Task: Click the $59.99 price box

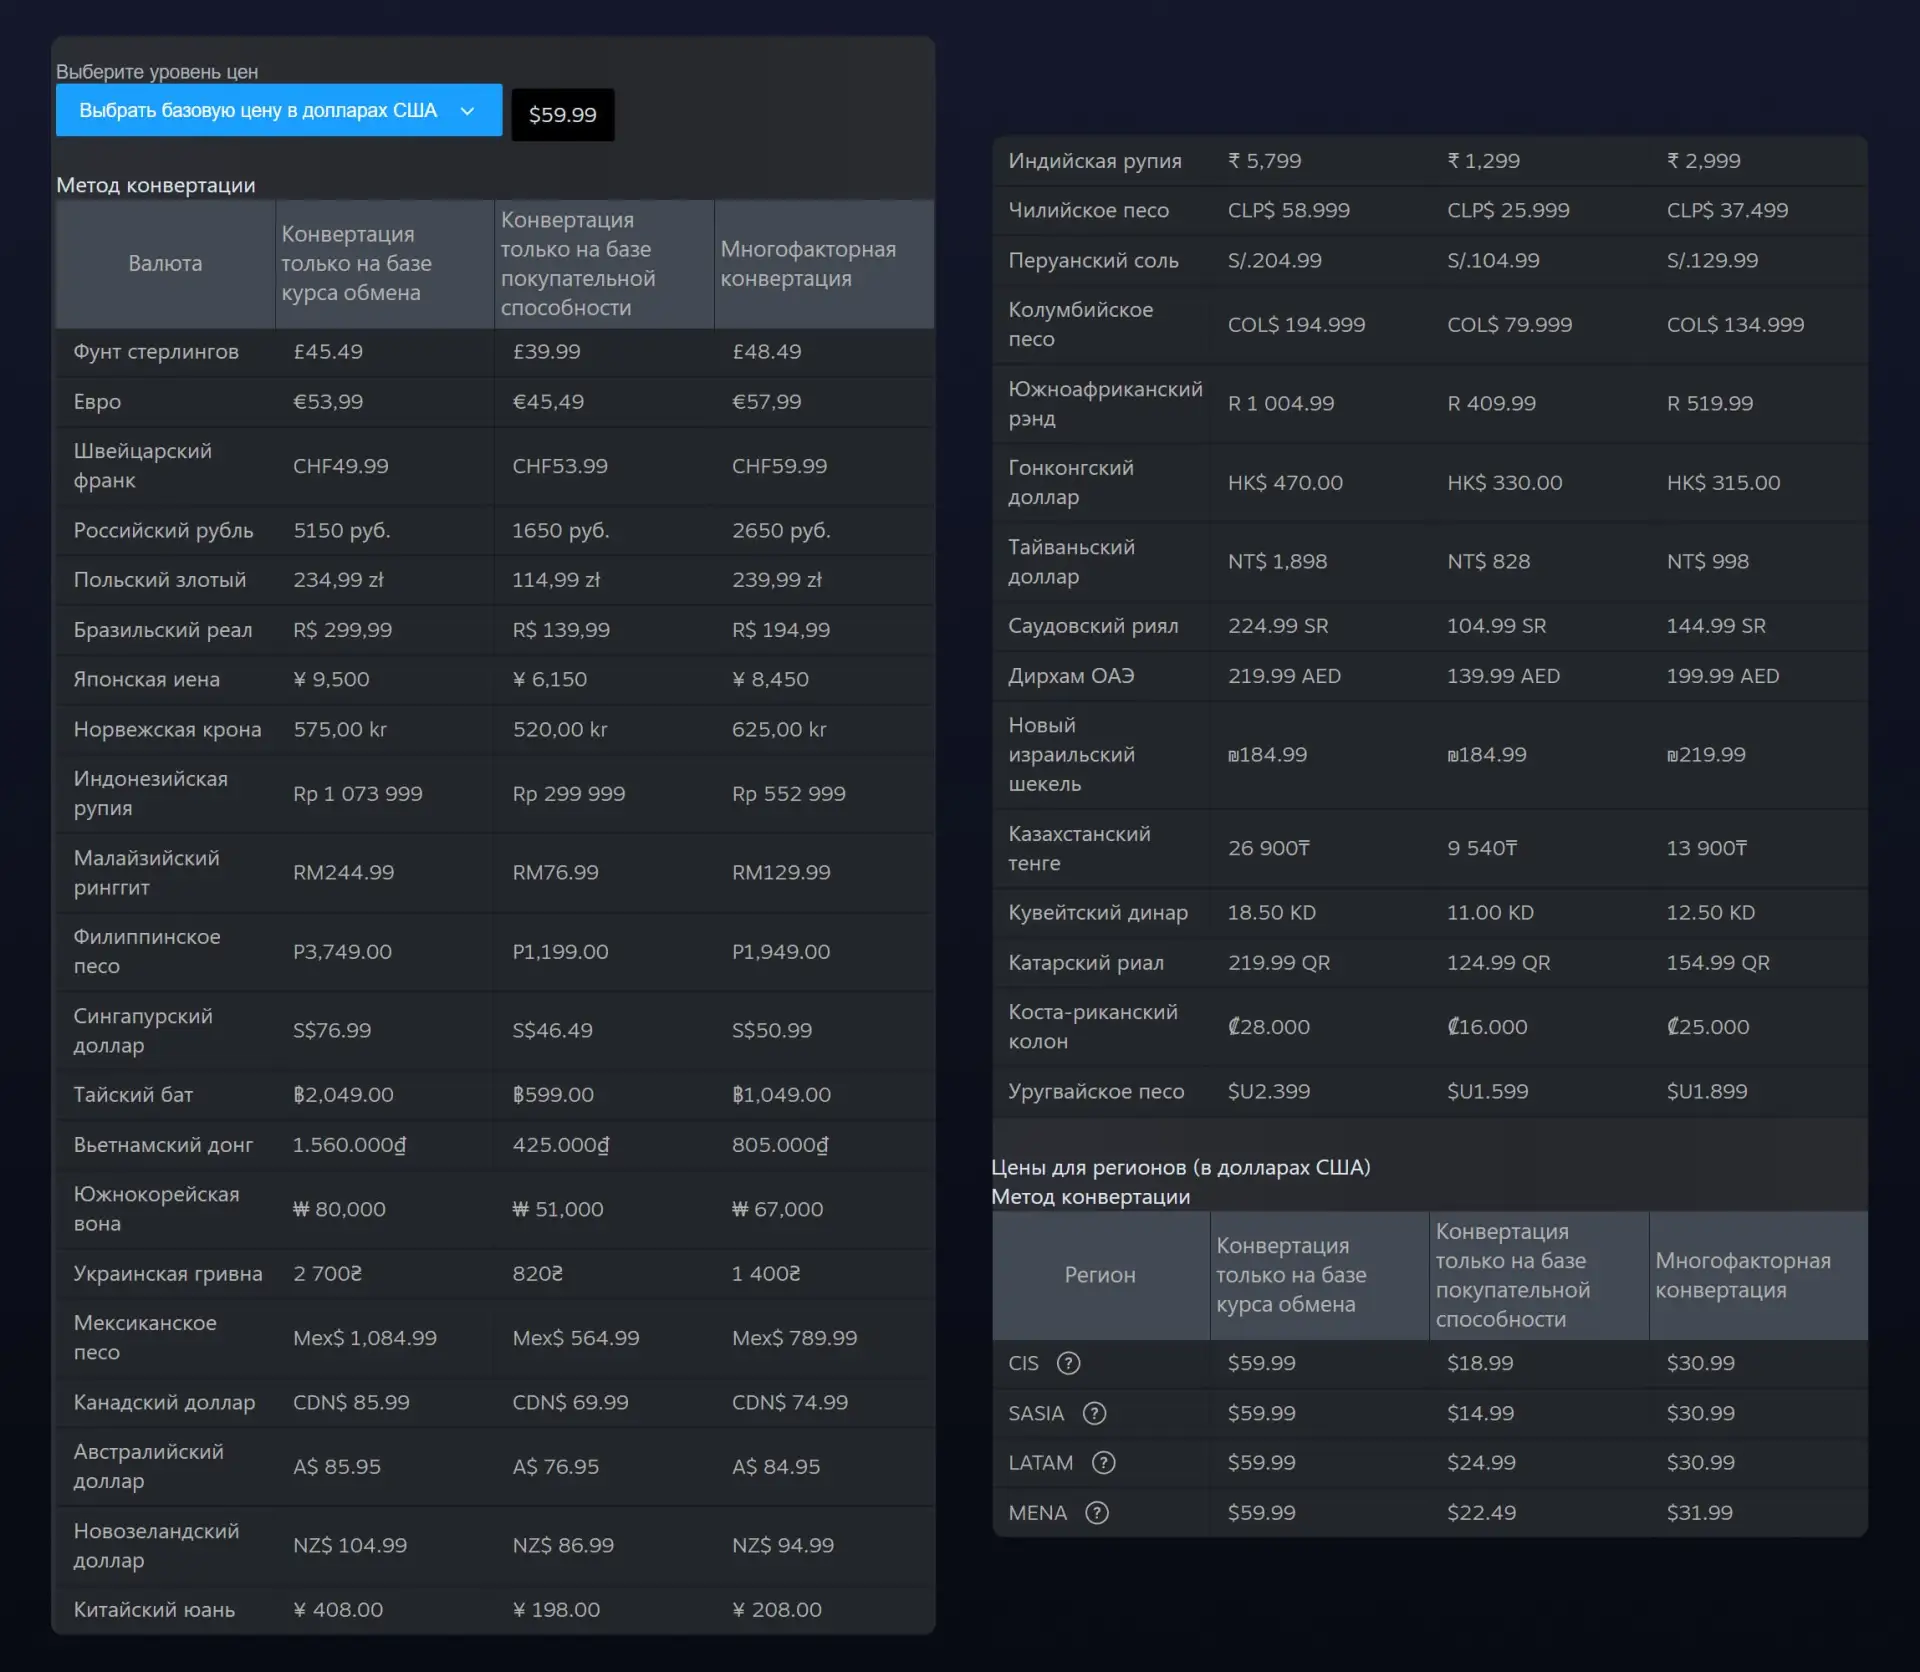Action: pyautogui.click(x=563, y=115)
